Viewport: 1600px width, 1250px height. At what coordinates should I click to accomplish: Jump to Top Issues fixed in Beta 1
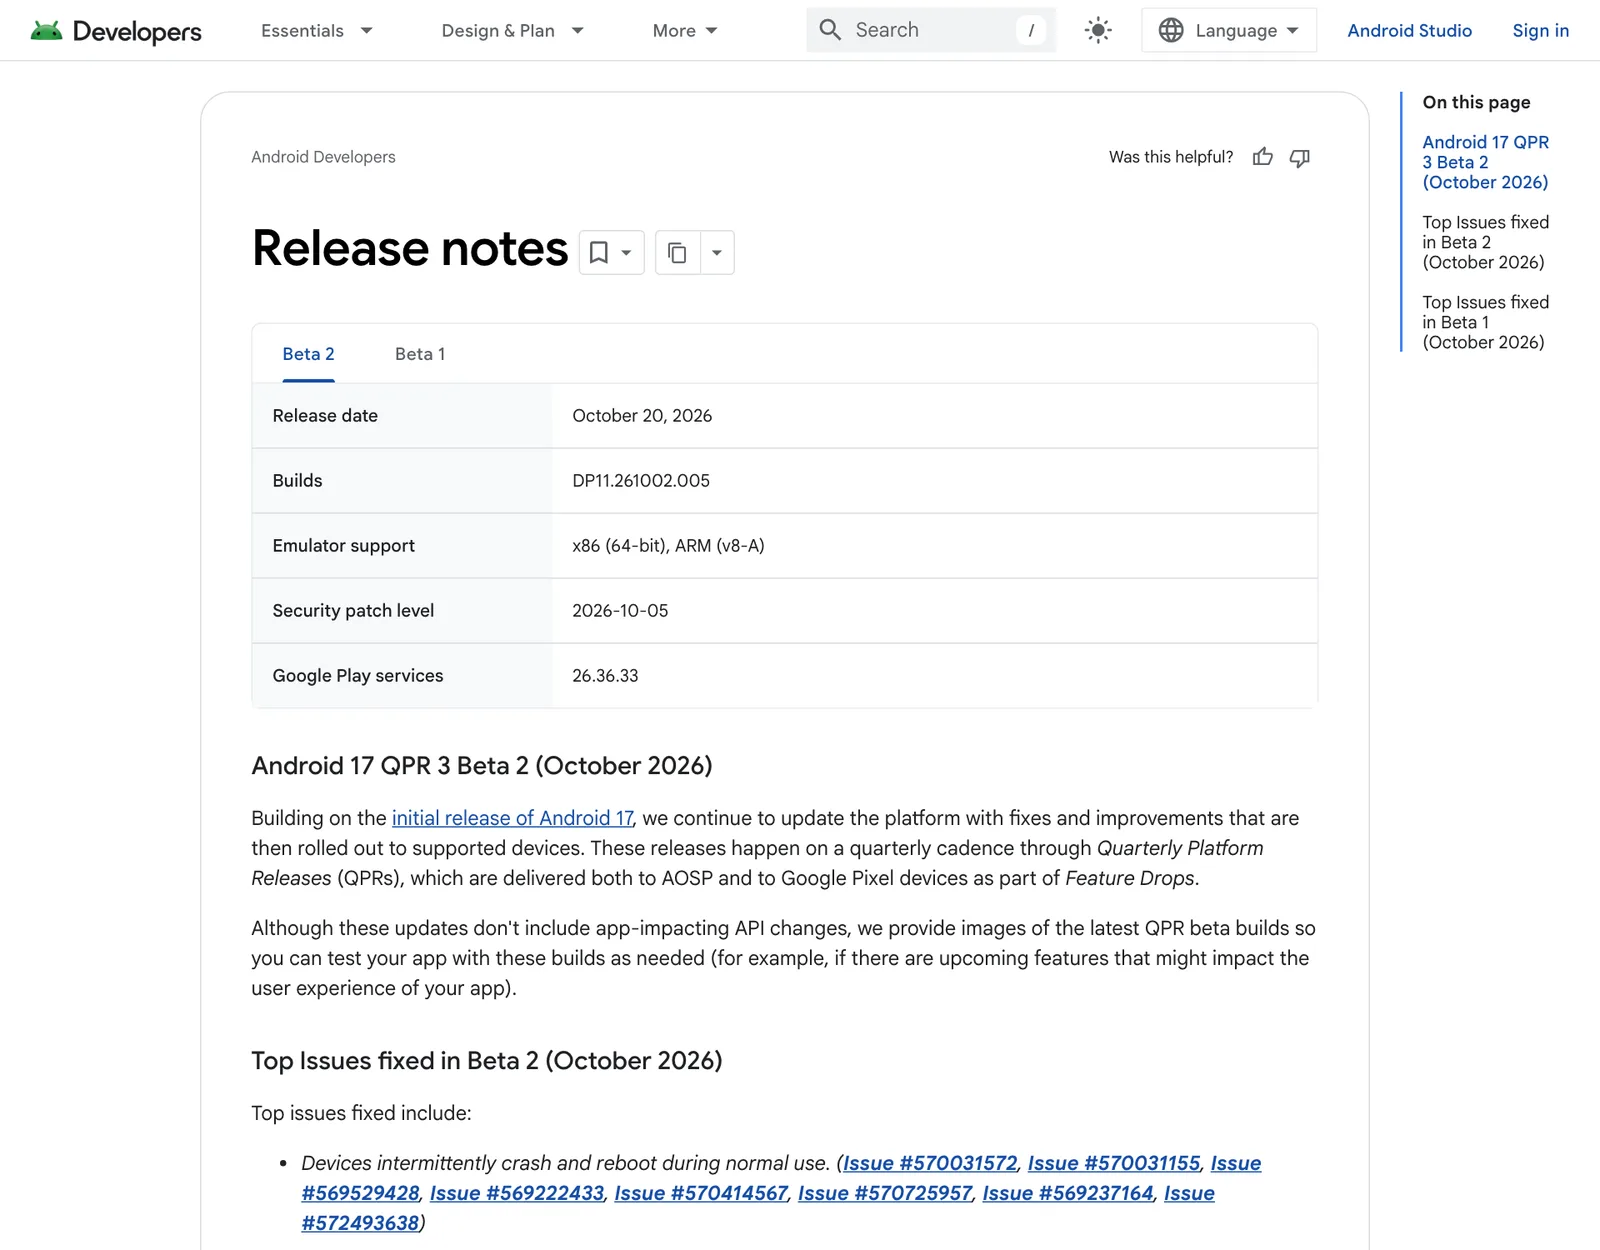[1486, 322]
